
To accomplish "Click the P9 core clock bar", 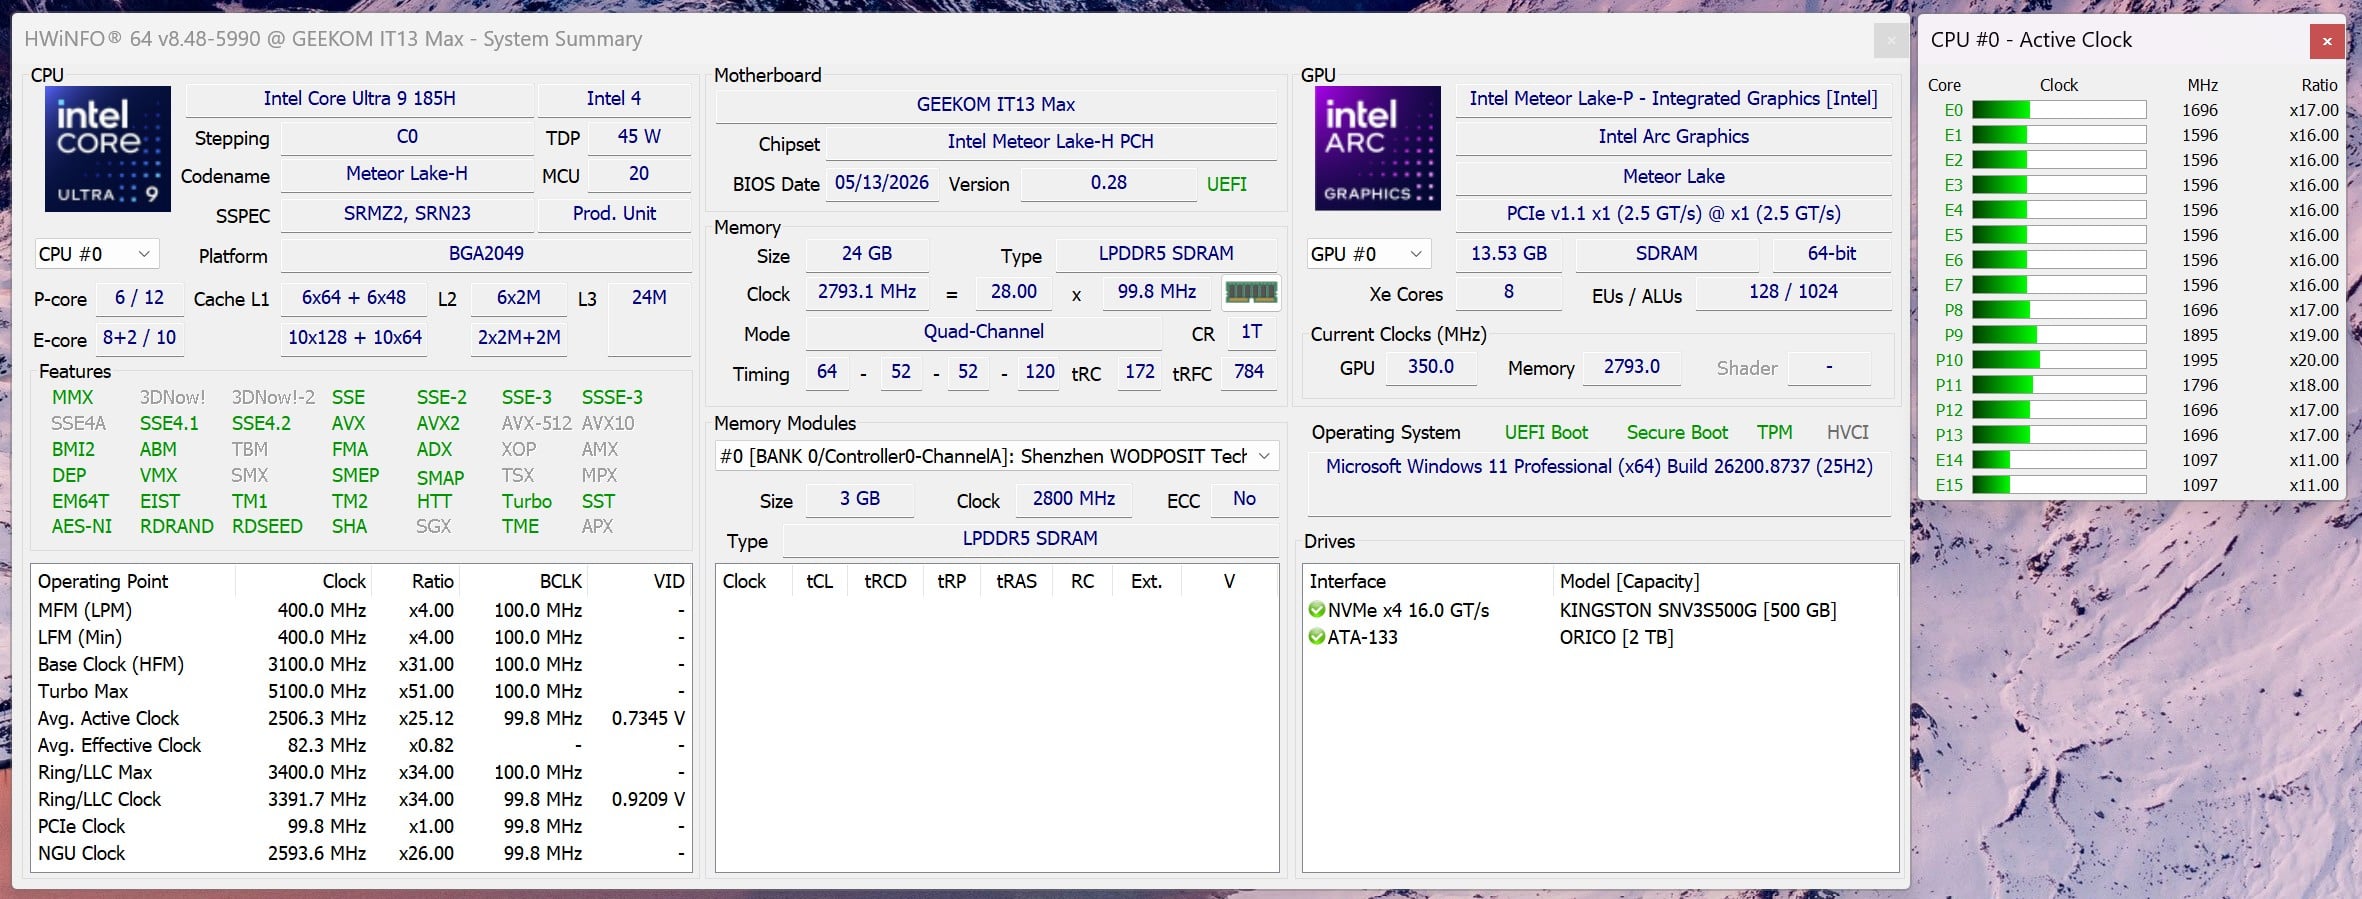I will click(x=2059, y=335).
